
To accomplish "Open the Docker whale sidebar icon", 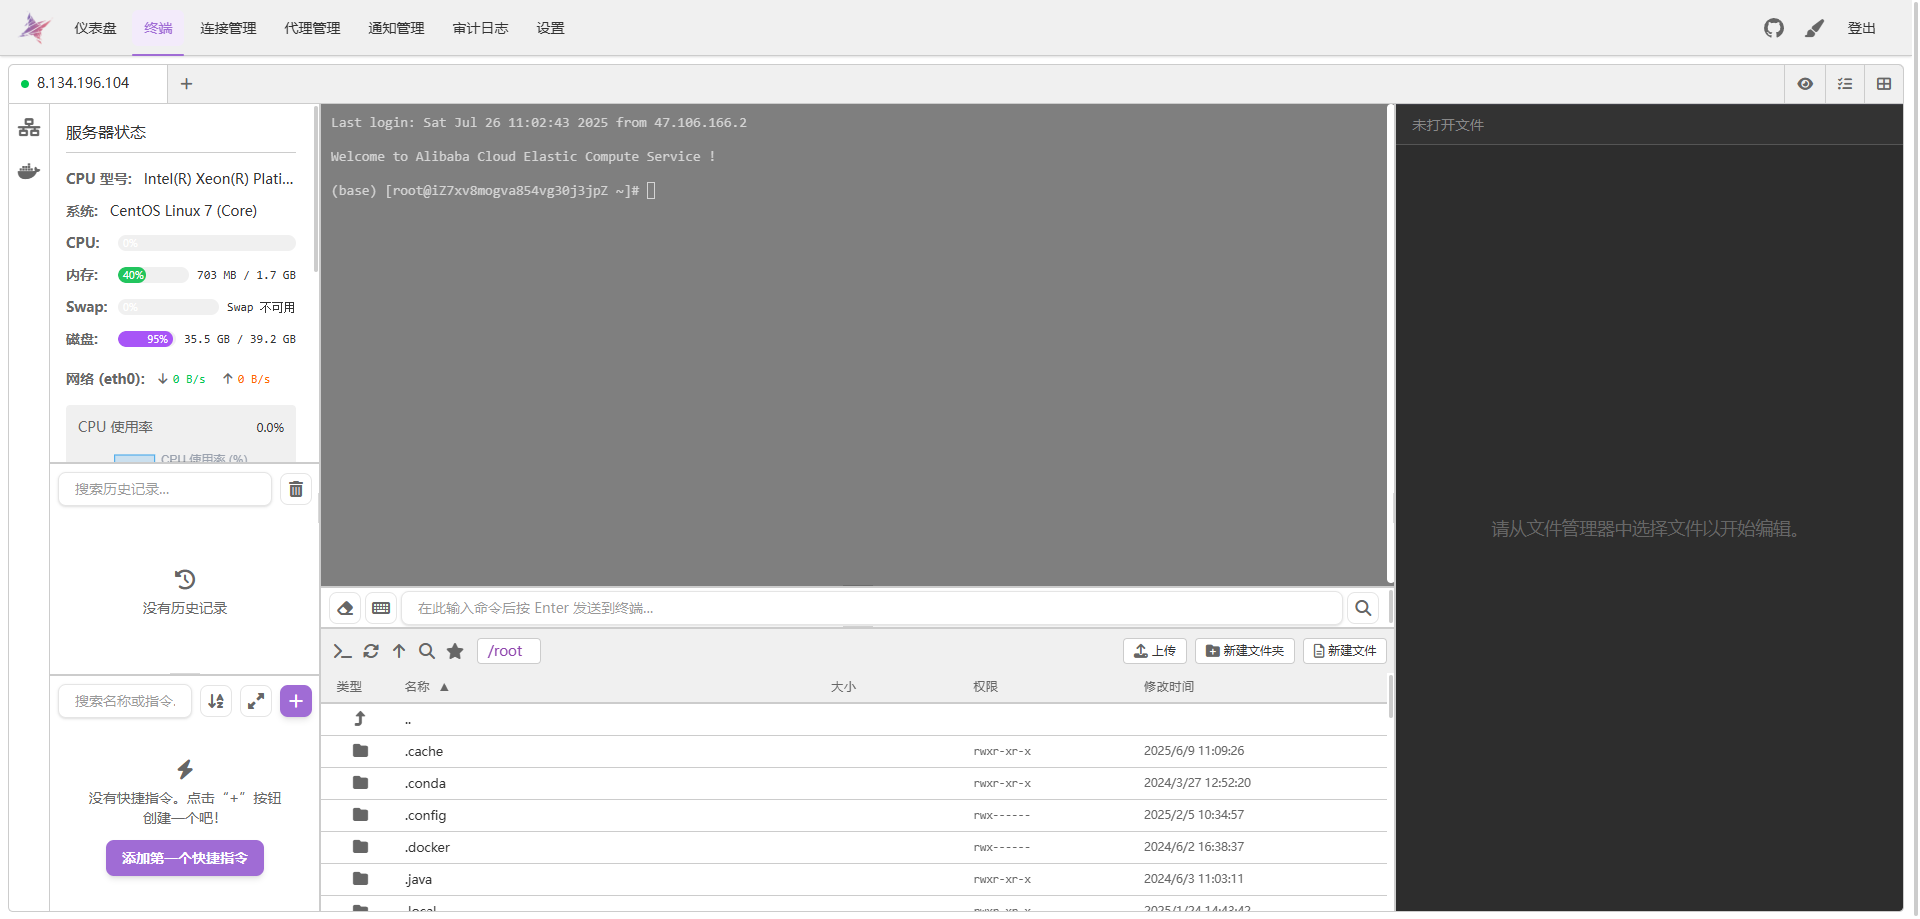I will [x=29, y=172].
